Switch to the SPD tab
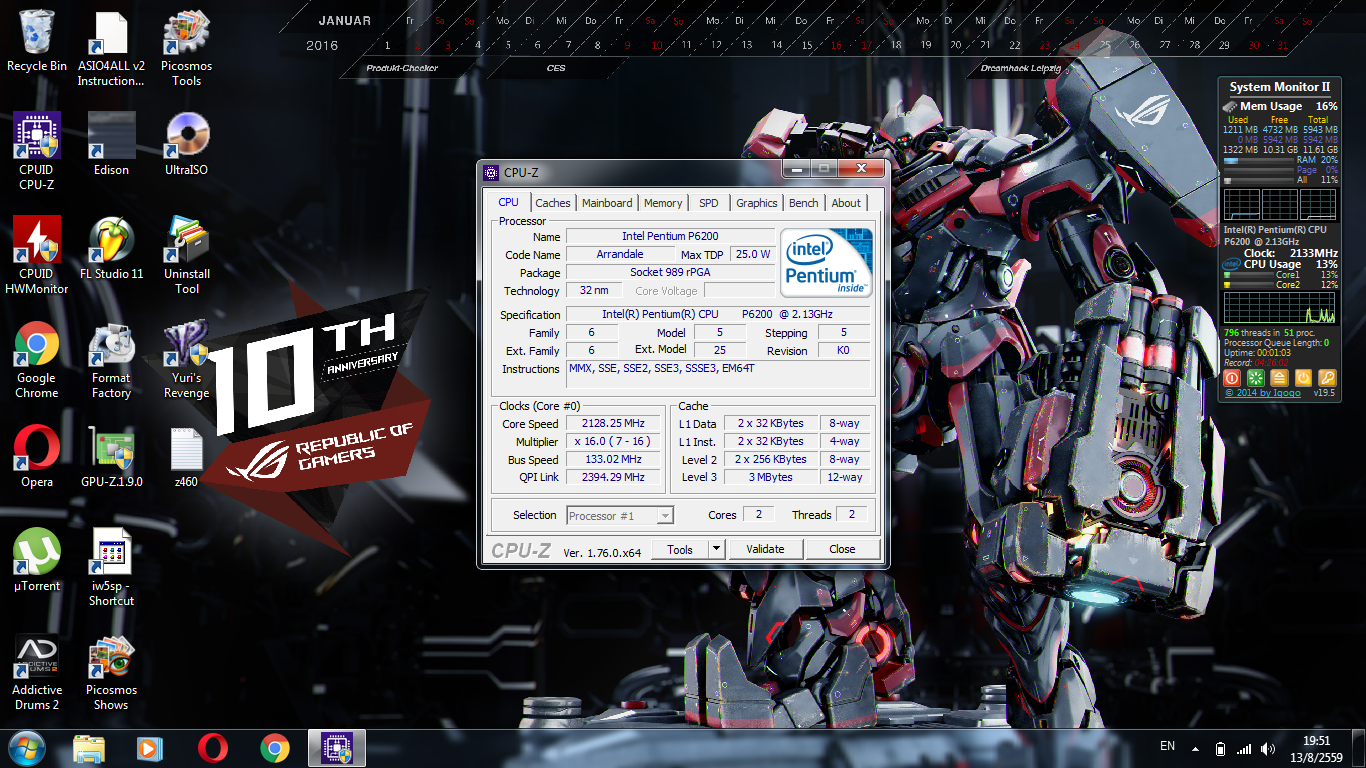This screenshot has width=1366, height=768. pos(709,203)
